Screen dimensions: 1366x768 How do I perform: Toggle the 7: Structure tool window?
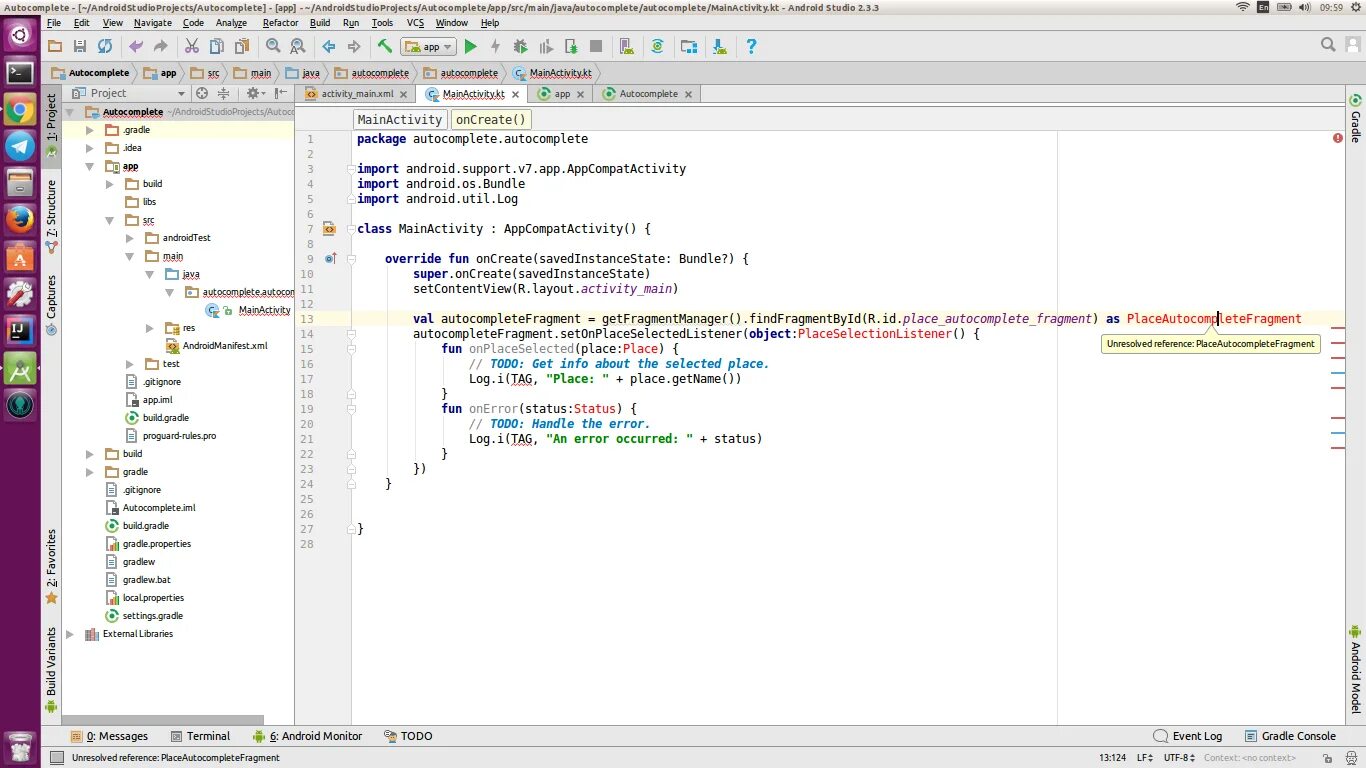(x=52, y=215)
